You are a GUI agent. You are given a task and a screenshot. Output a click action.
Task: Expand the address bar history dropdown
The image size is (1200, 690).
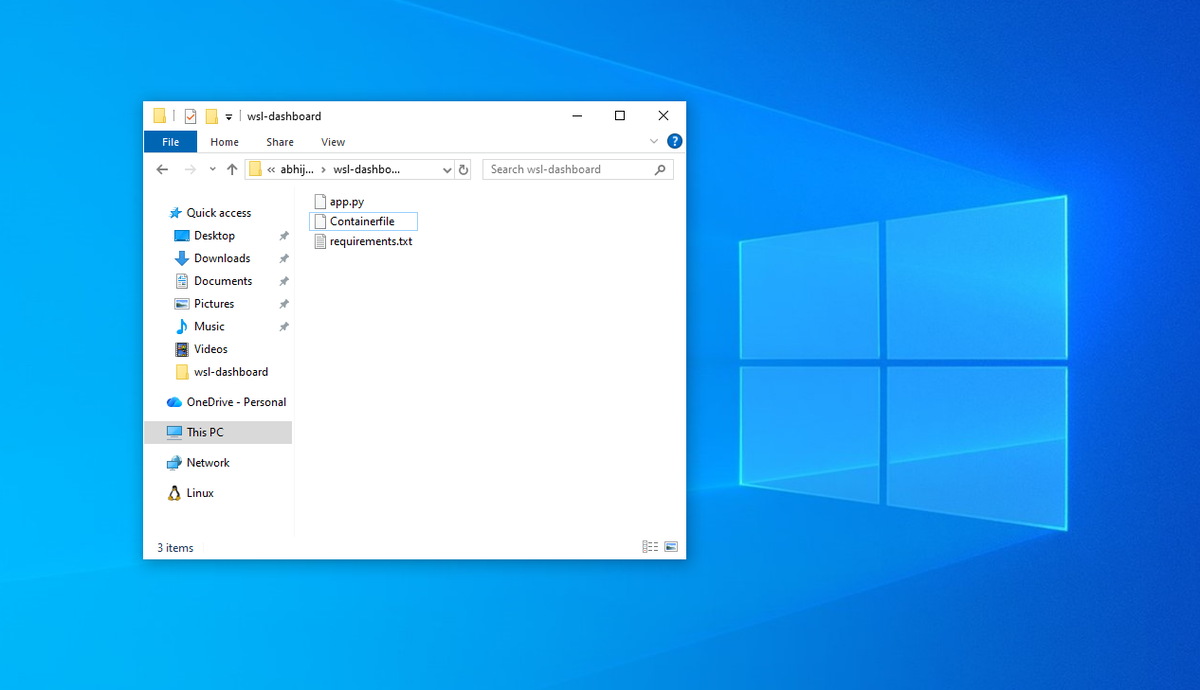point(447,170)
